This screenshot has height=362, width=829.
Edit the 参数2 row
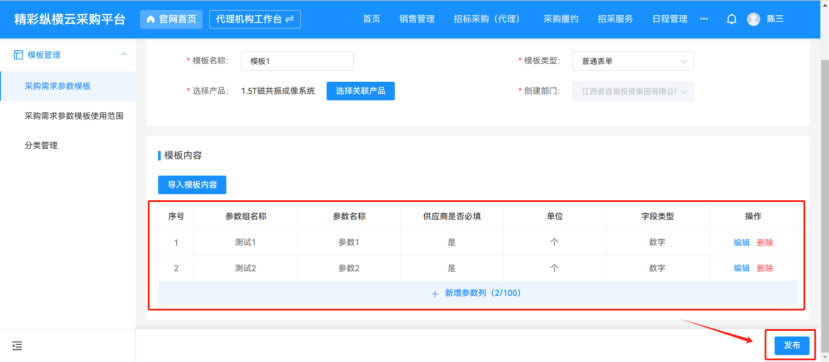click(x=741, y=268)
